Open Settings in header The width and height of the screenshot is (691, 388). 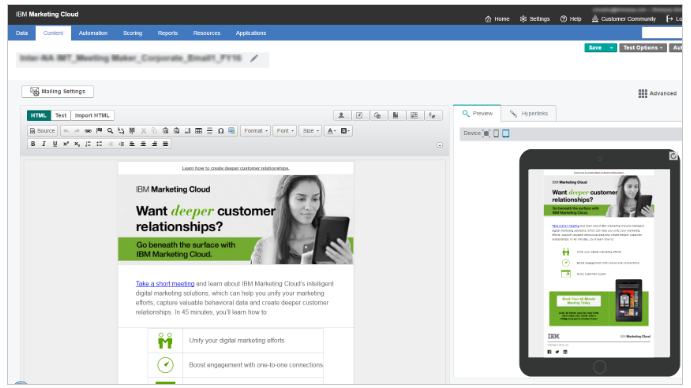535,19
